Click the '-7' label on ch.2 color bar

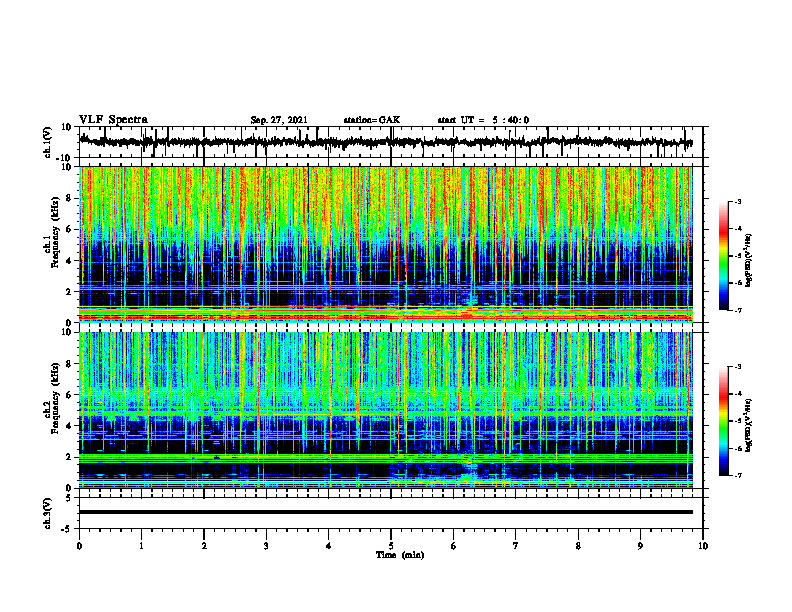[737, 475]
